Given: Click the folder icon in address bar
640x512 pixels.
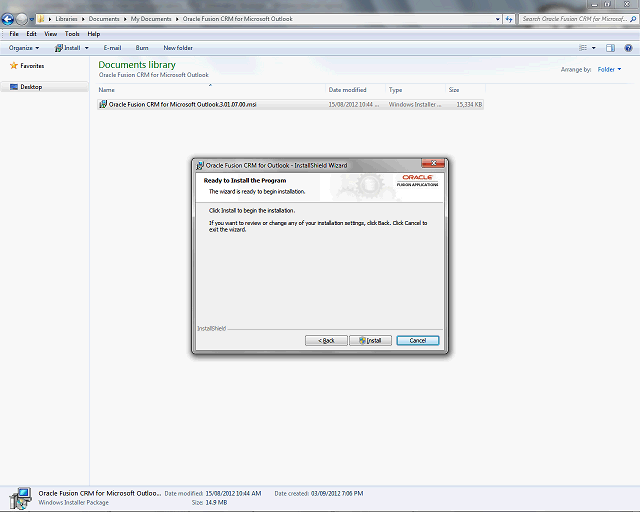Looking at the screenshot, I should (41, 19).
